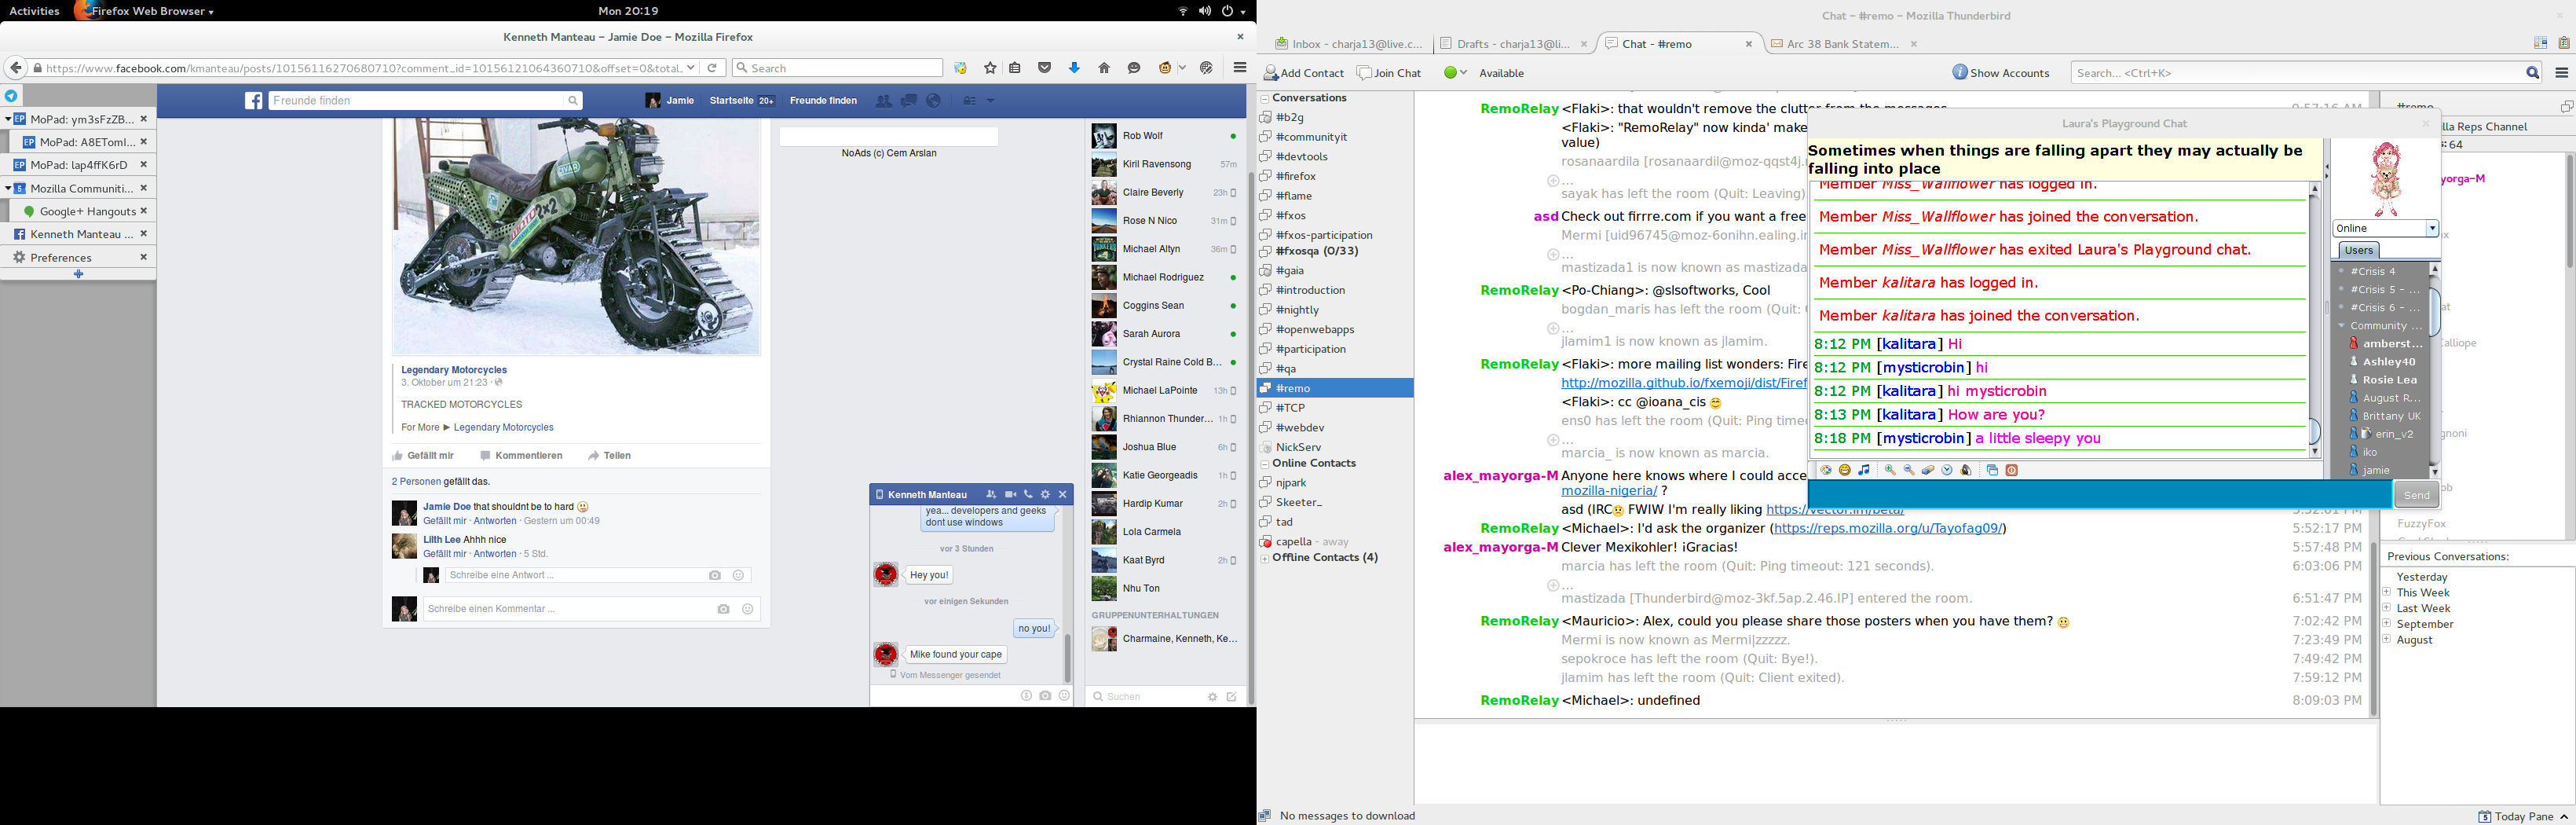Start video call with Kenneth Manteau

click(1011, 494)
